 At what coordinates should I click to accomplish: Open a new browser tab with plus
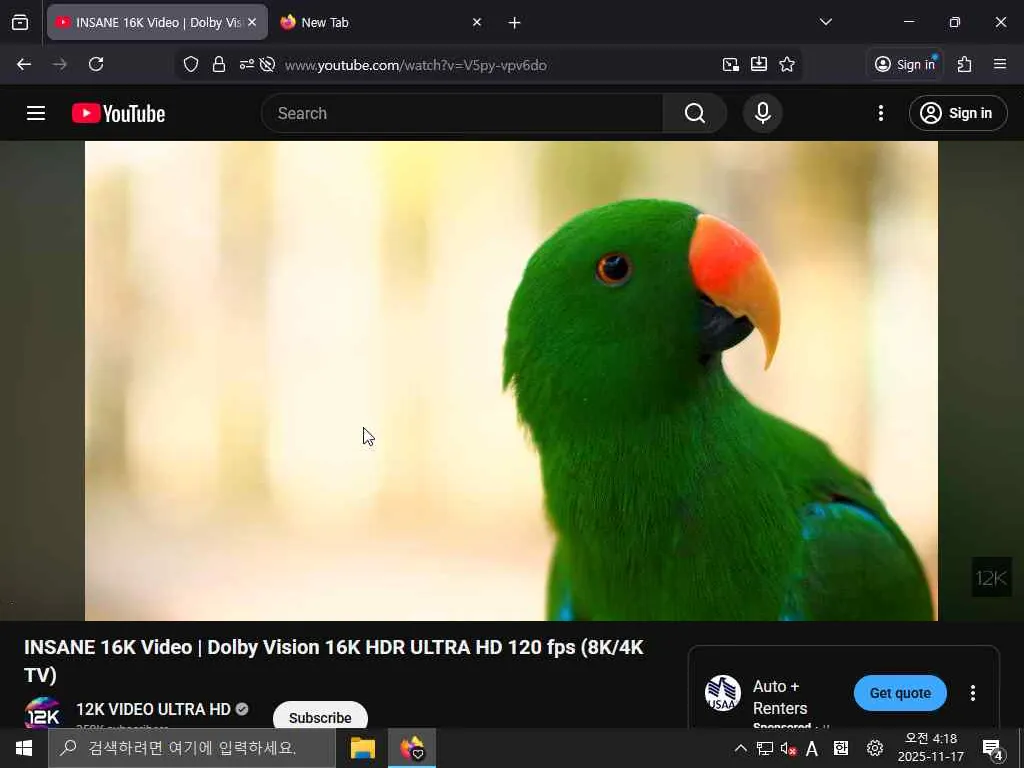point(515,23)
